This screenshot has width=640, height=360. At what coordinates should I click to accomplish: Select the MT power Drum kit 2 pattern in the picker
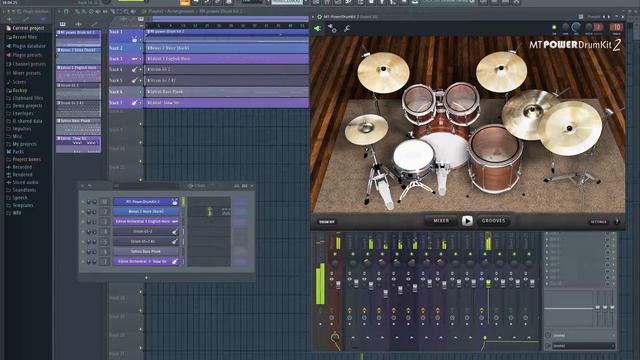78,38
